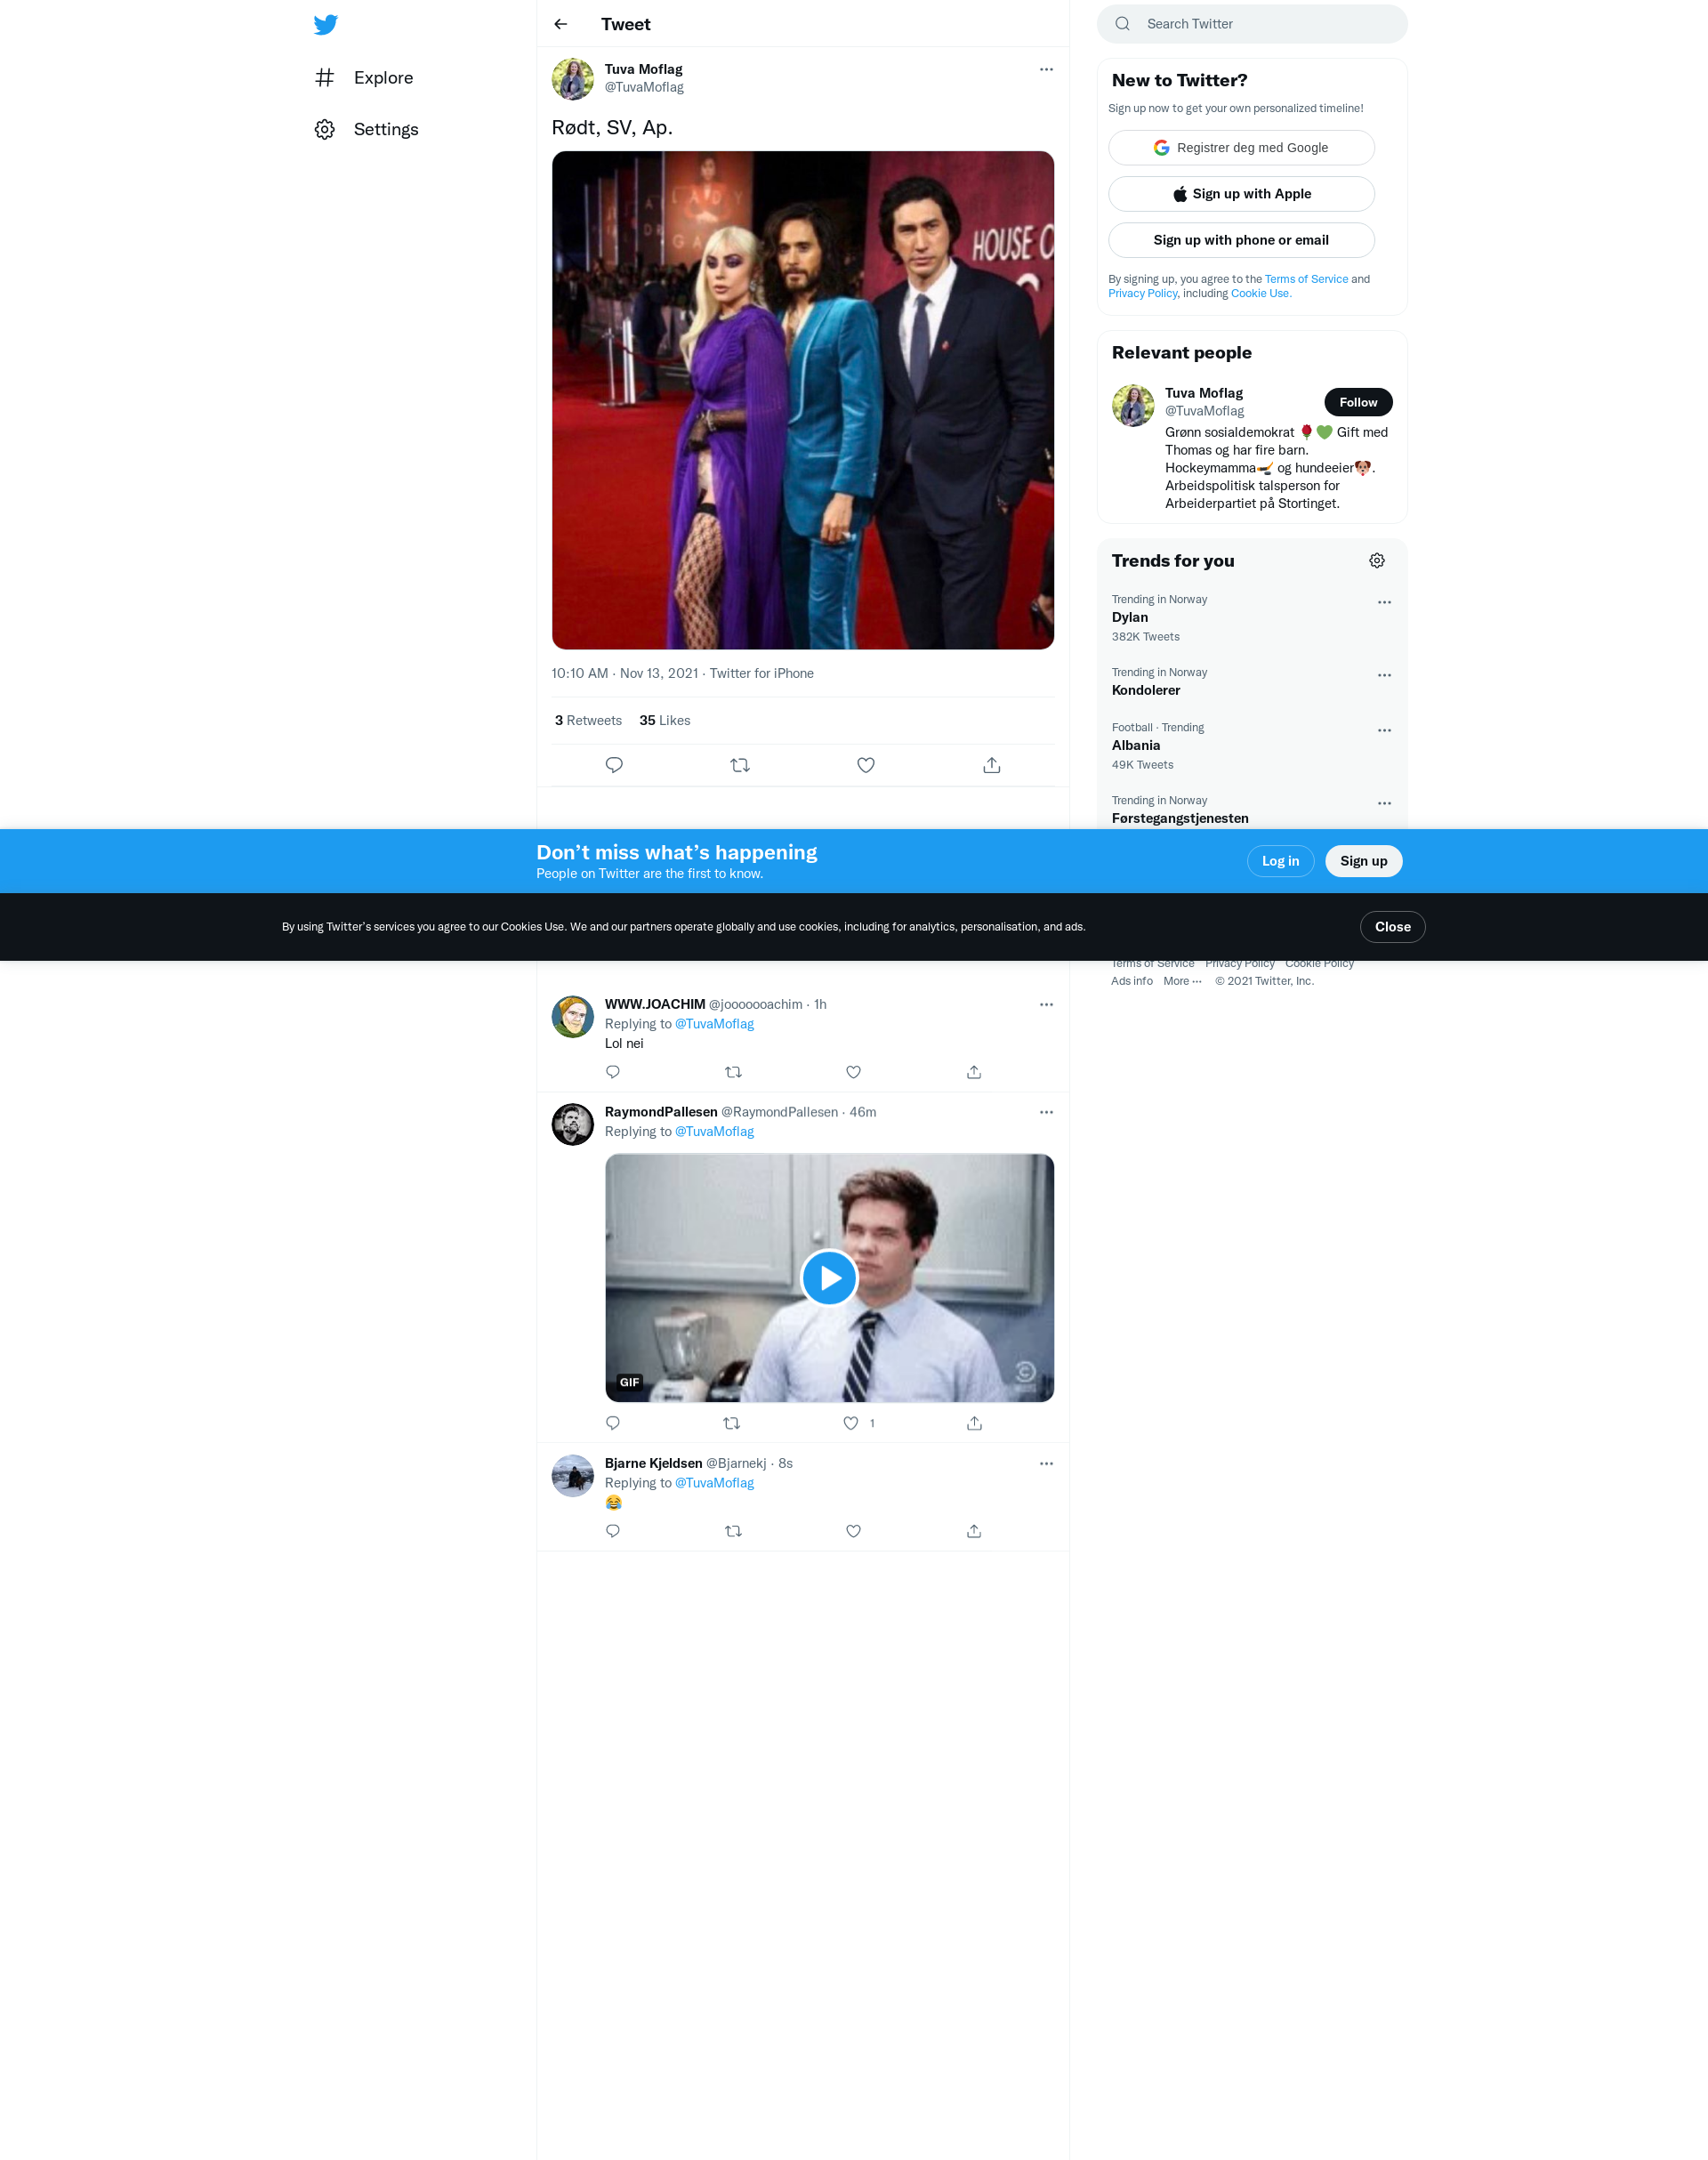Open more options on main tweet
The height and width of the screenshot is (2160, 1708).
[1046, 70]
